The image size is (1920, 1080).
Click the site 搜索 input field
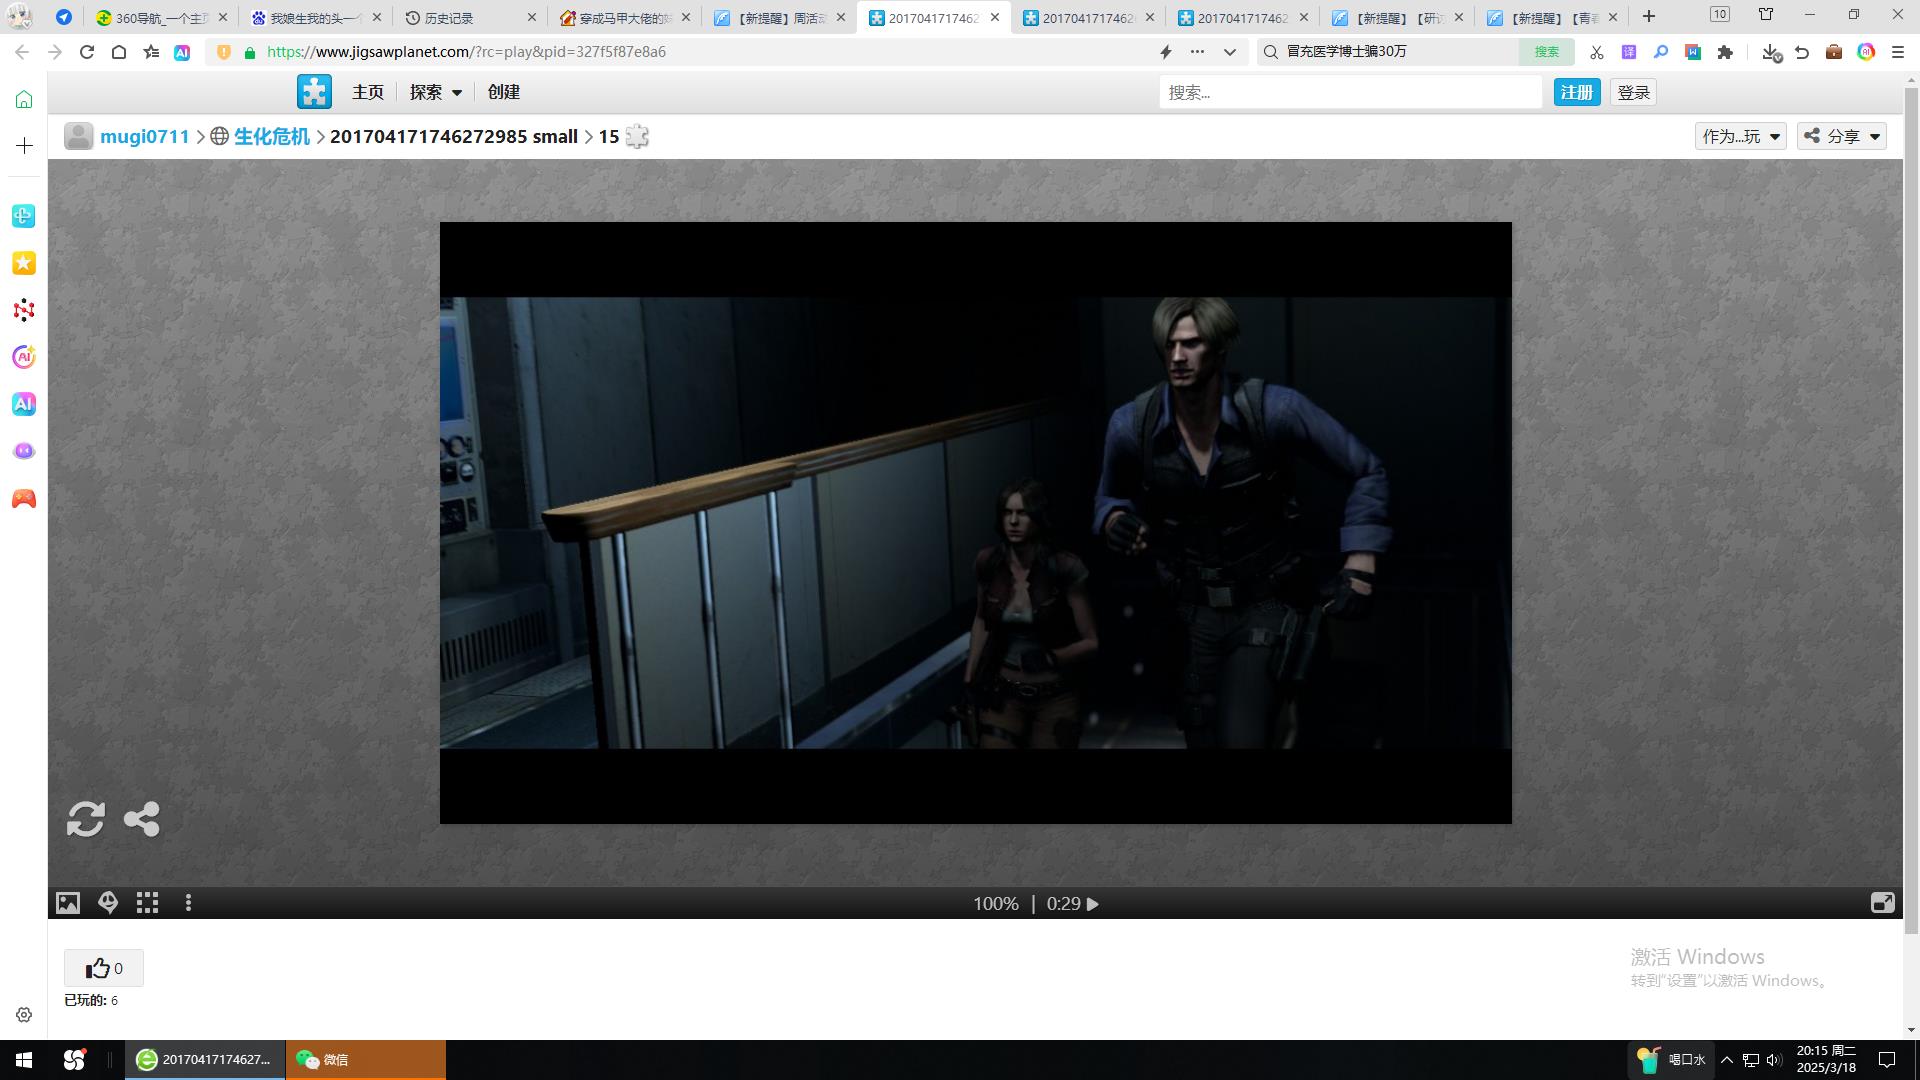(1351, 92)
